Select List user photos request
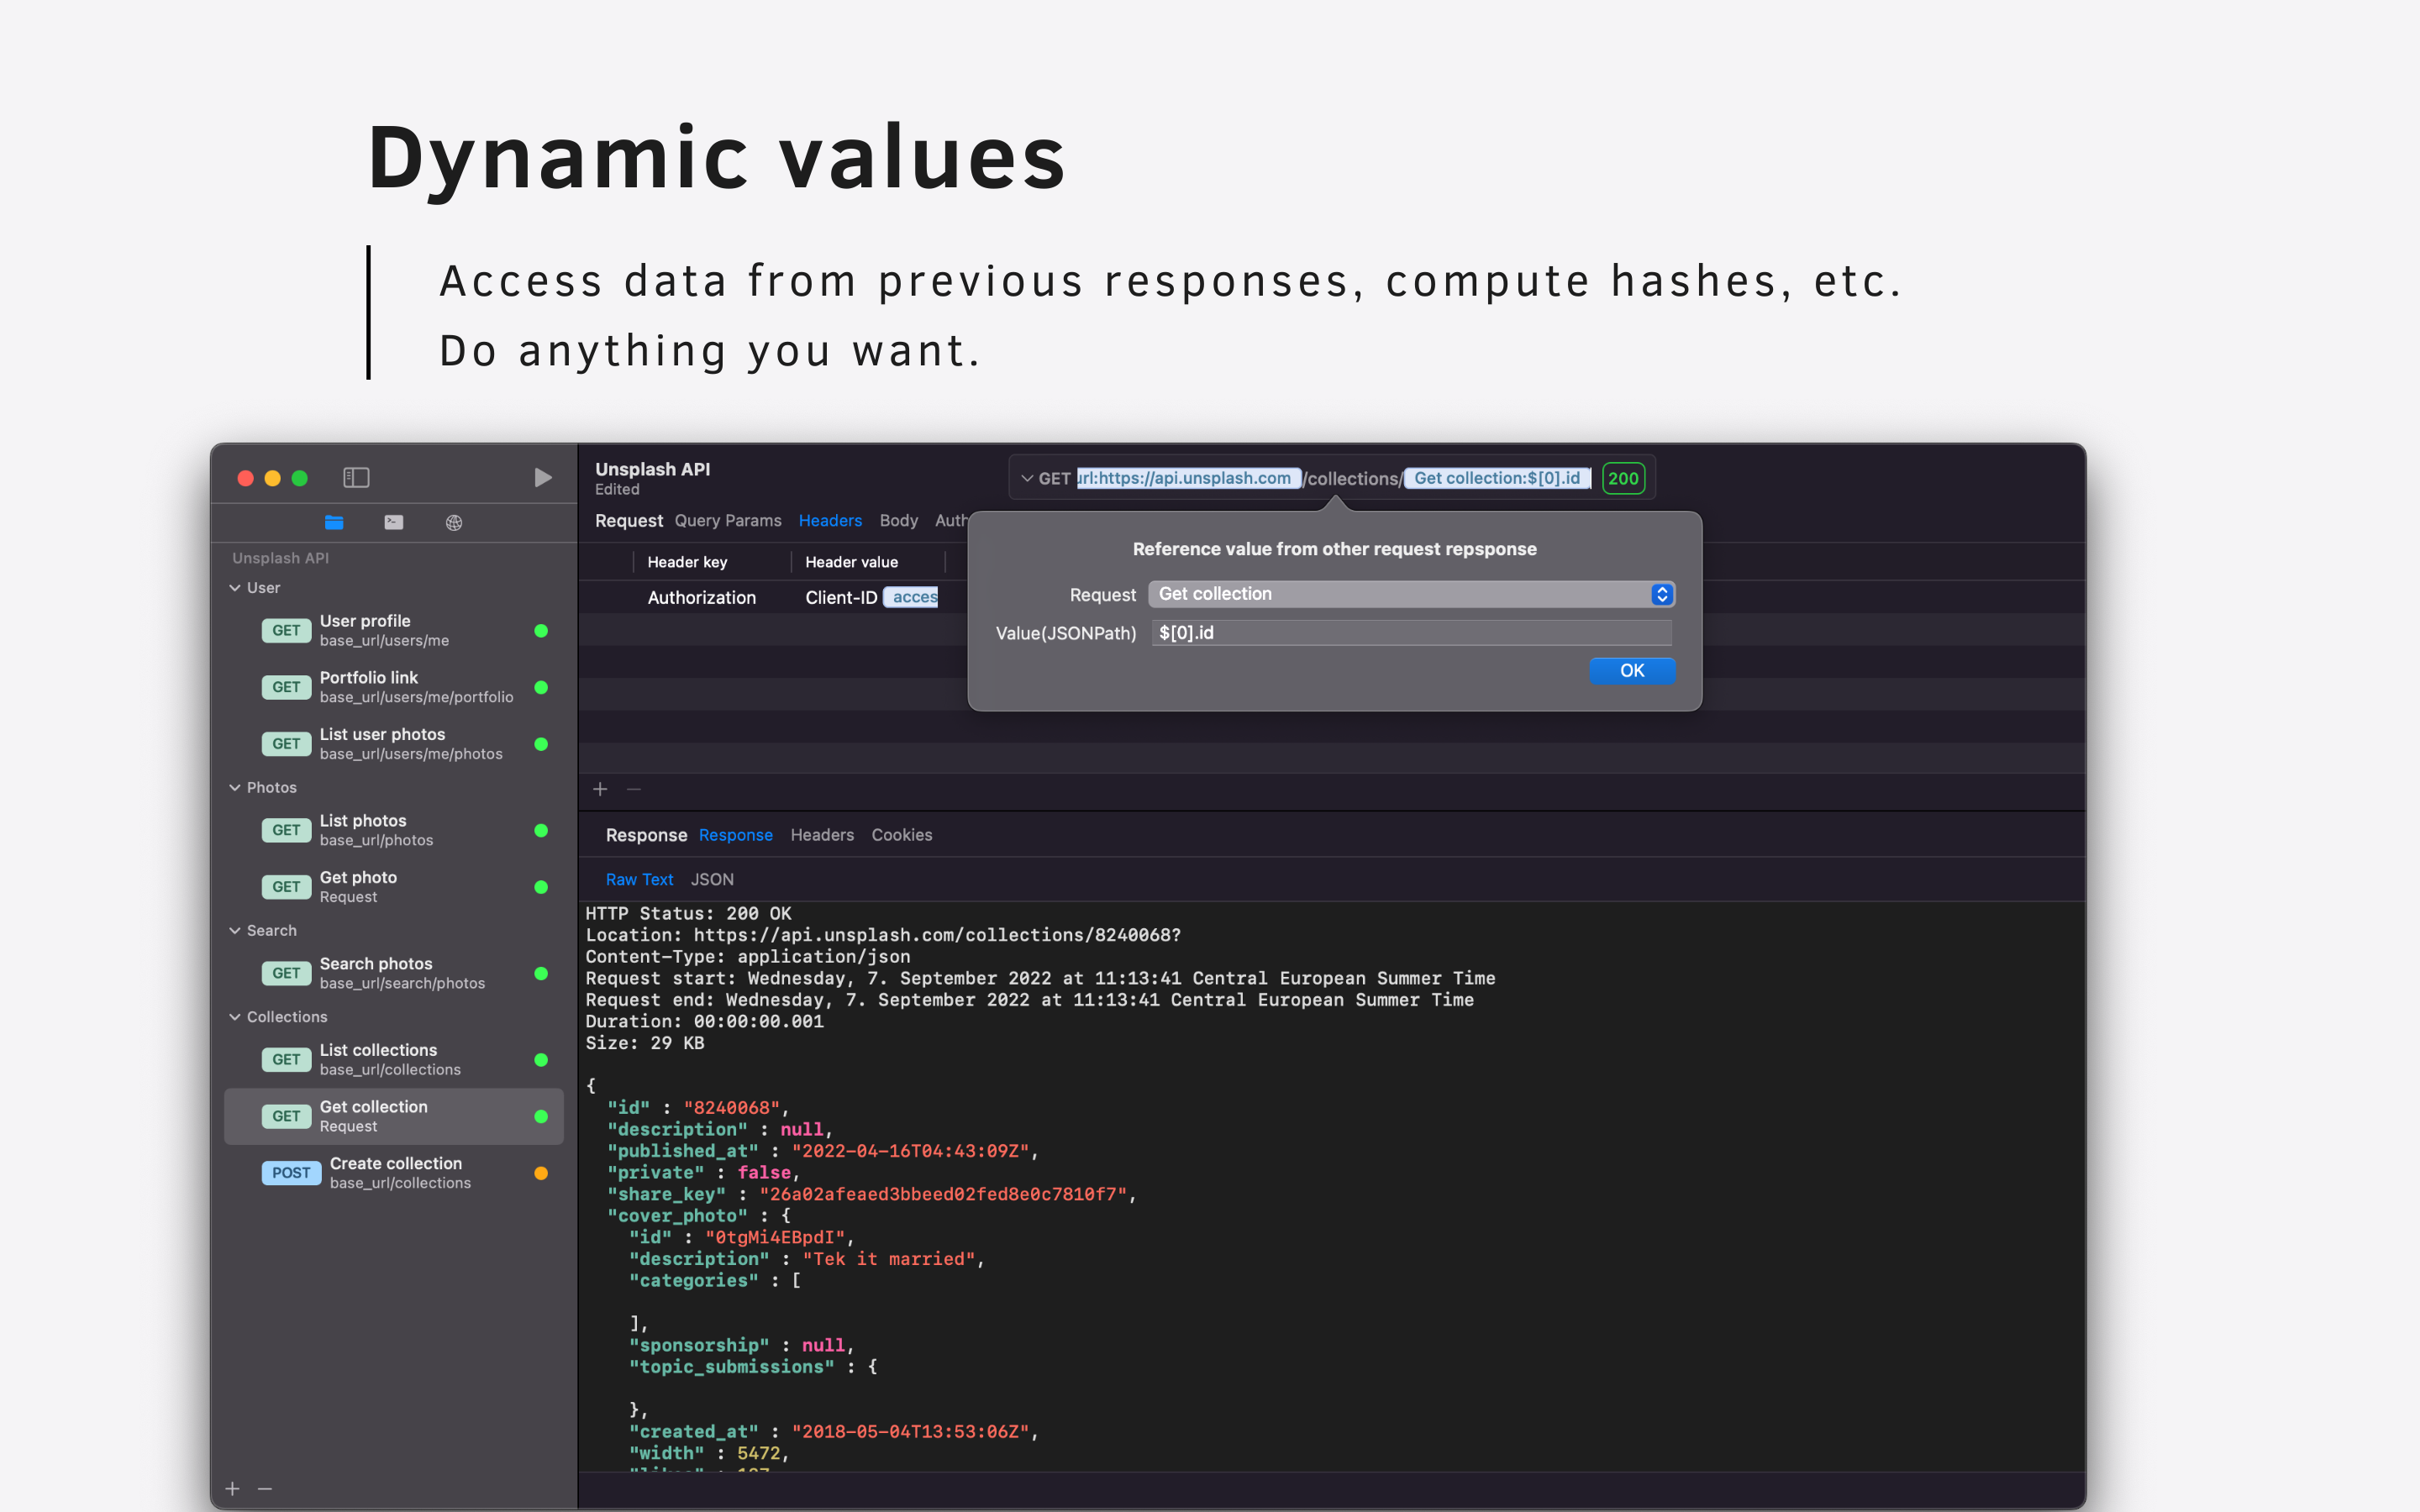The height and width of the screenshot is (1512, 2420). point(394,744)
